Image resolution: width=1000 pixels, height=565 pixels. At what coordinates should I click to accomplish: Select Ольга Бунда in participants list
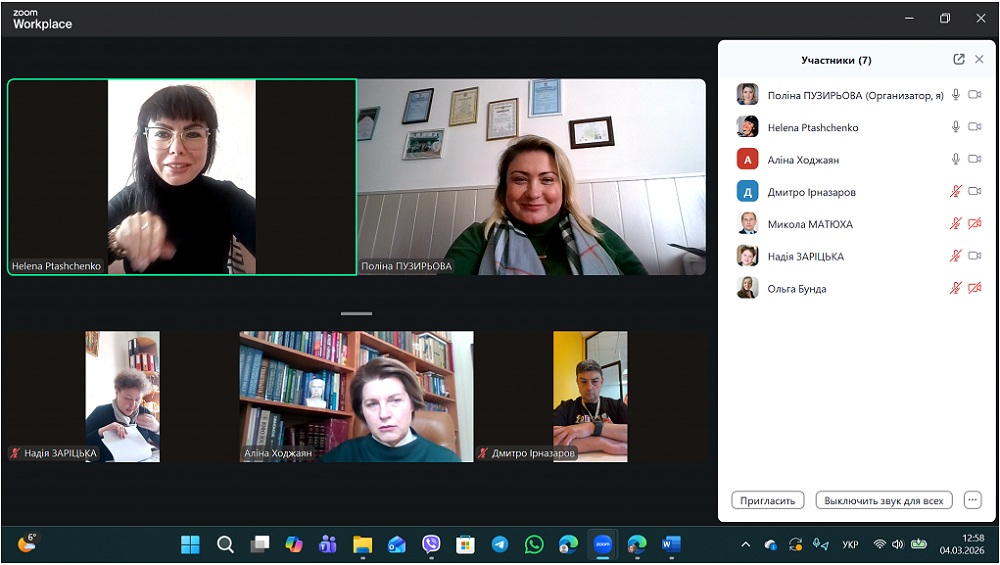tap(796, 289)
